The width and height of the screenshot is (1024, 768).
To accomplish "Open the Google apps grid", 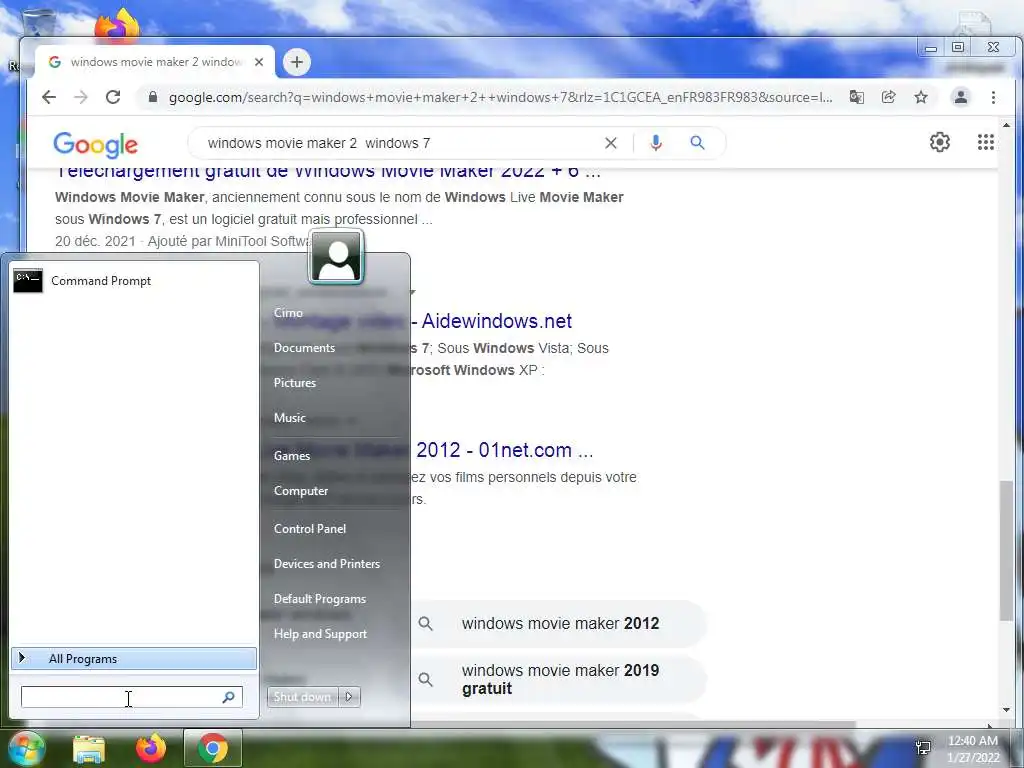I will [x=985, y=142].
